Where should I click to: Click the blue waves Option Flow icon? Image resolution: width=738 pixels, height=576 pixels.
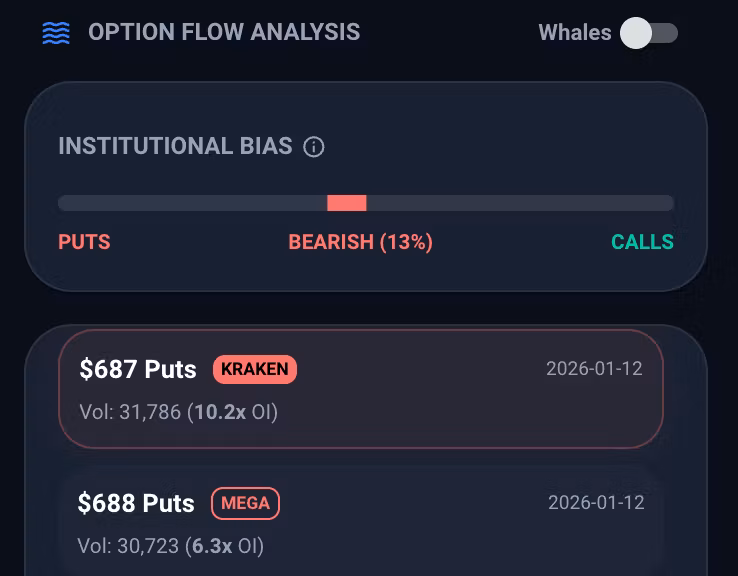(56, 33)
